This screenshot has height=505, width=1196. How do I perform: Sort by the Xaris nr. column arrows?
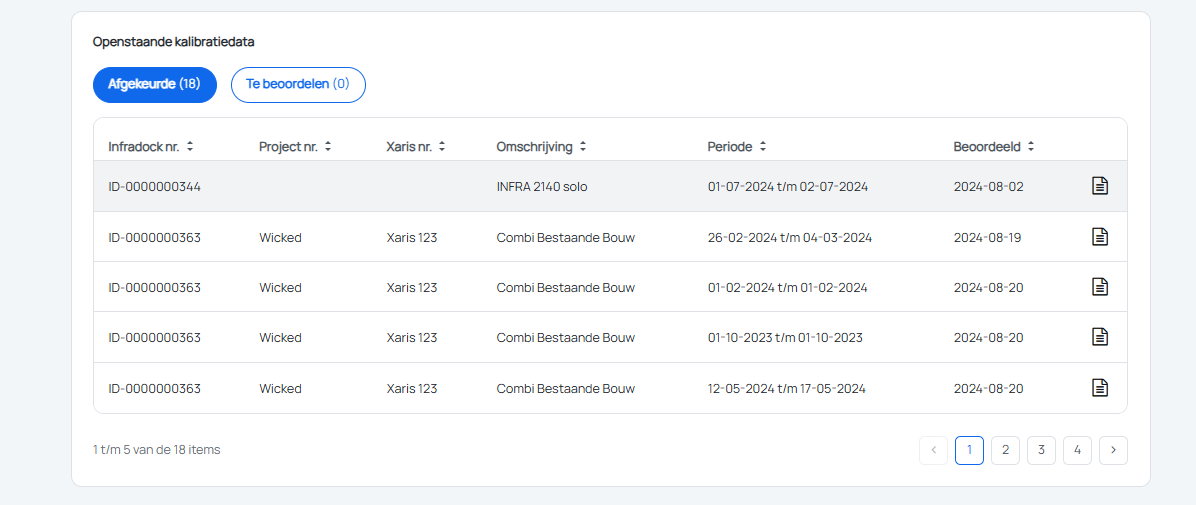pos(442,146)
